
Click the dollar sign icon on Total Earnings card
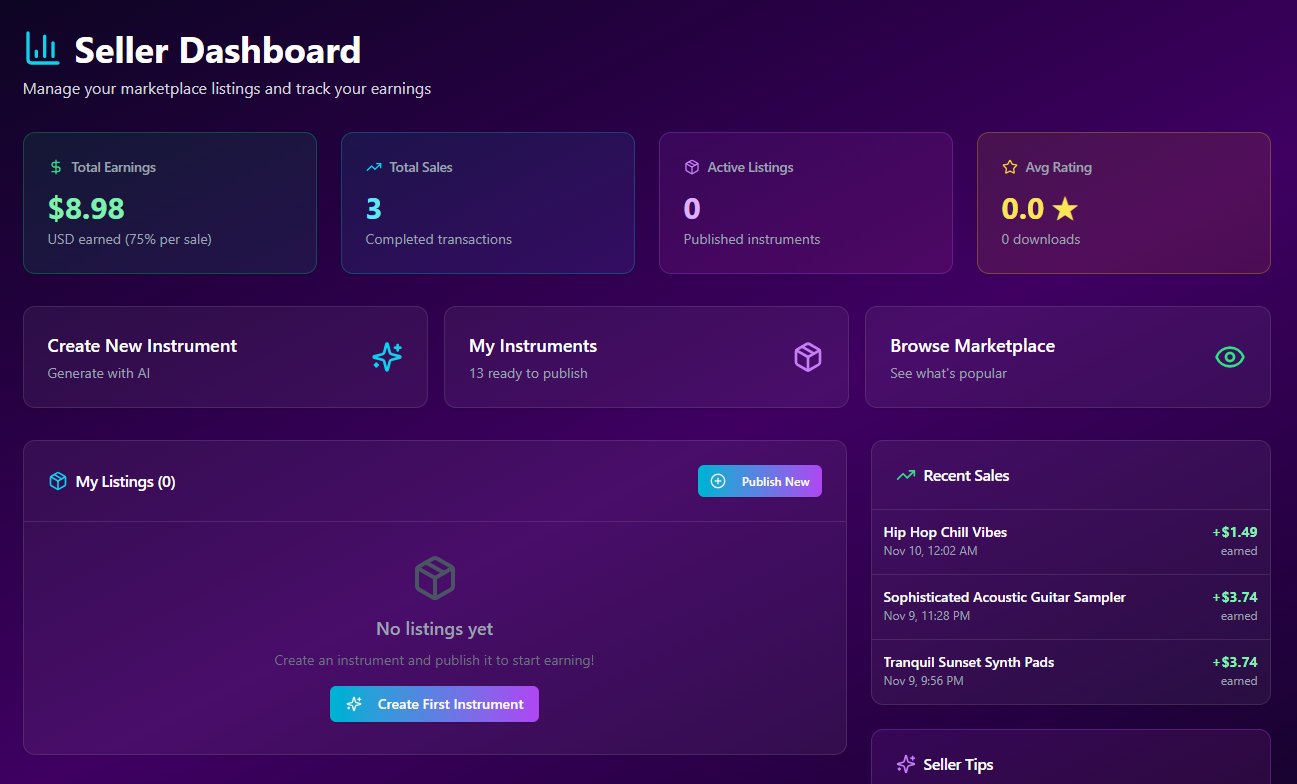click(56, 167)
